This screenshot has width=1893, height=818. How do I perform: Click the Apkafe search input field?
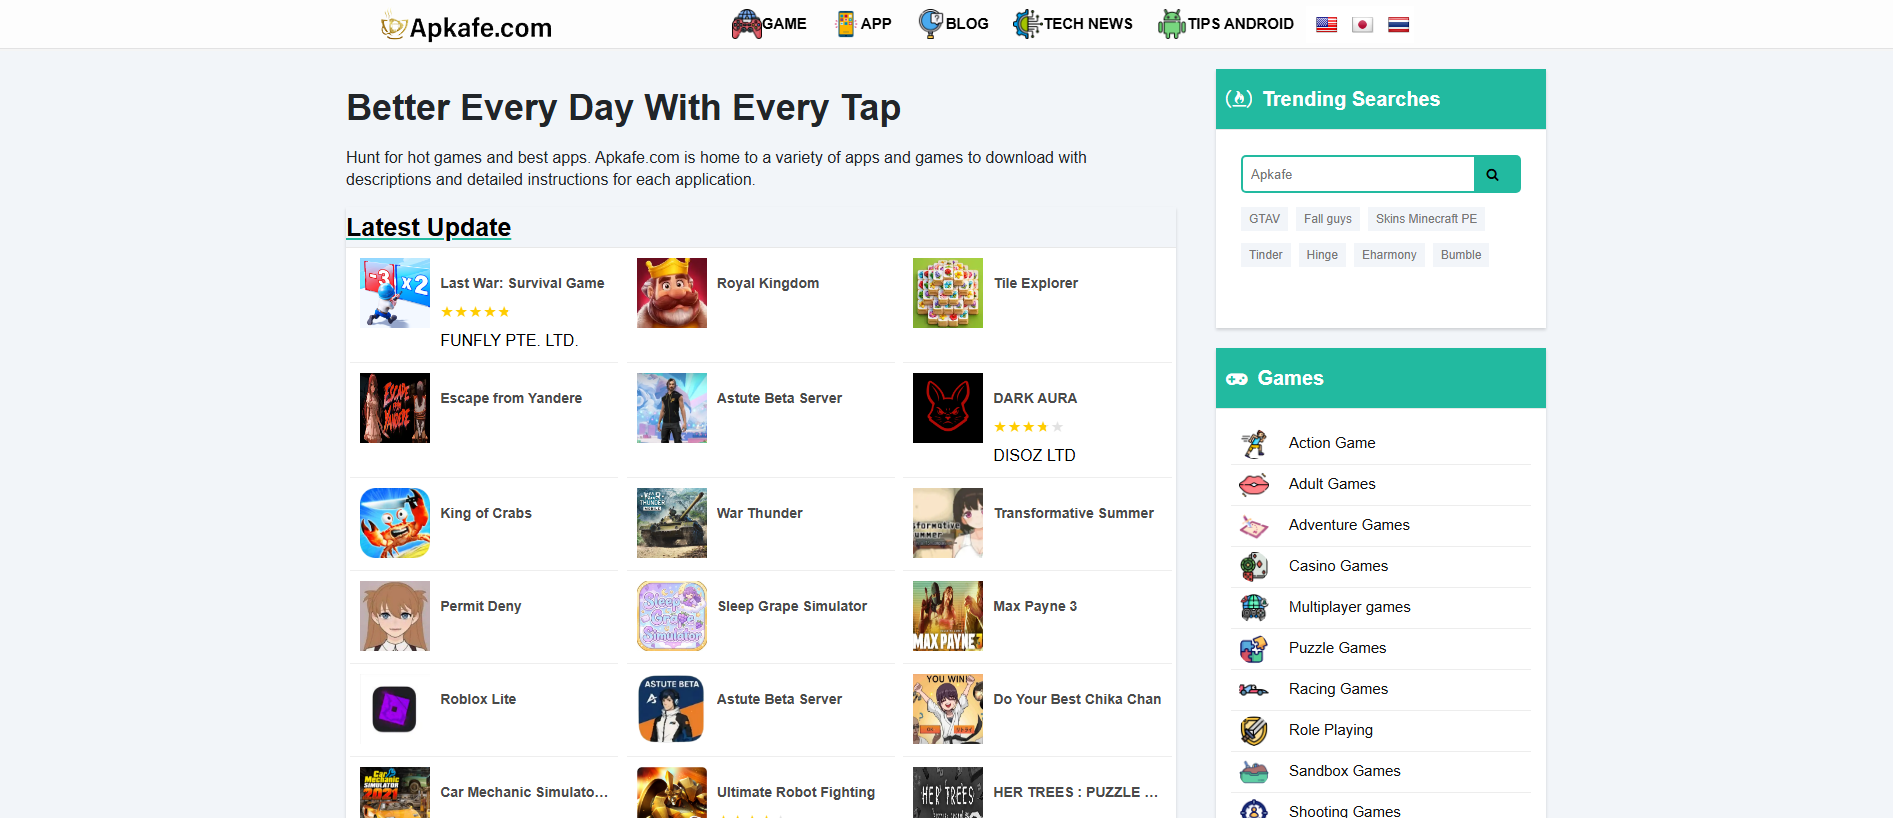tap(1358, 174)
